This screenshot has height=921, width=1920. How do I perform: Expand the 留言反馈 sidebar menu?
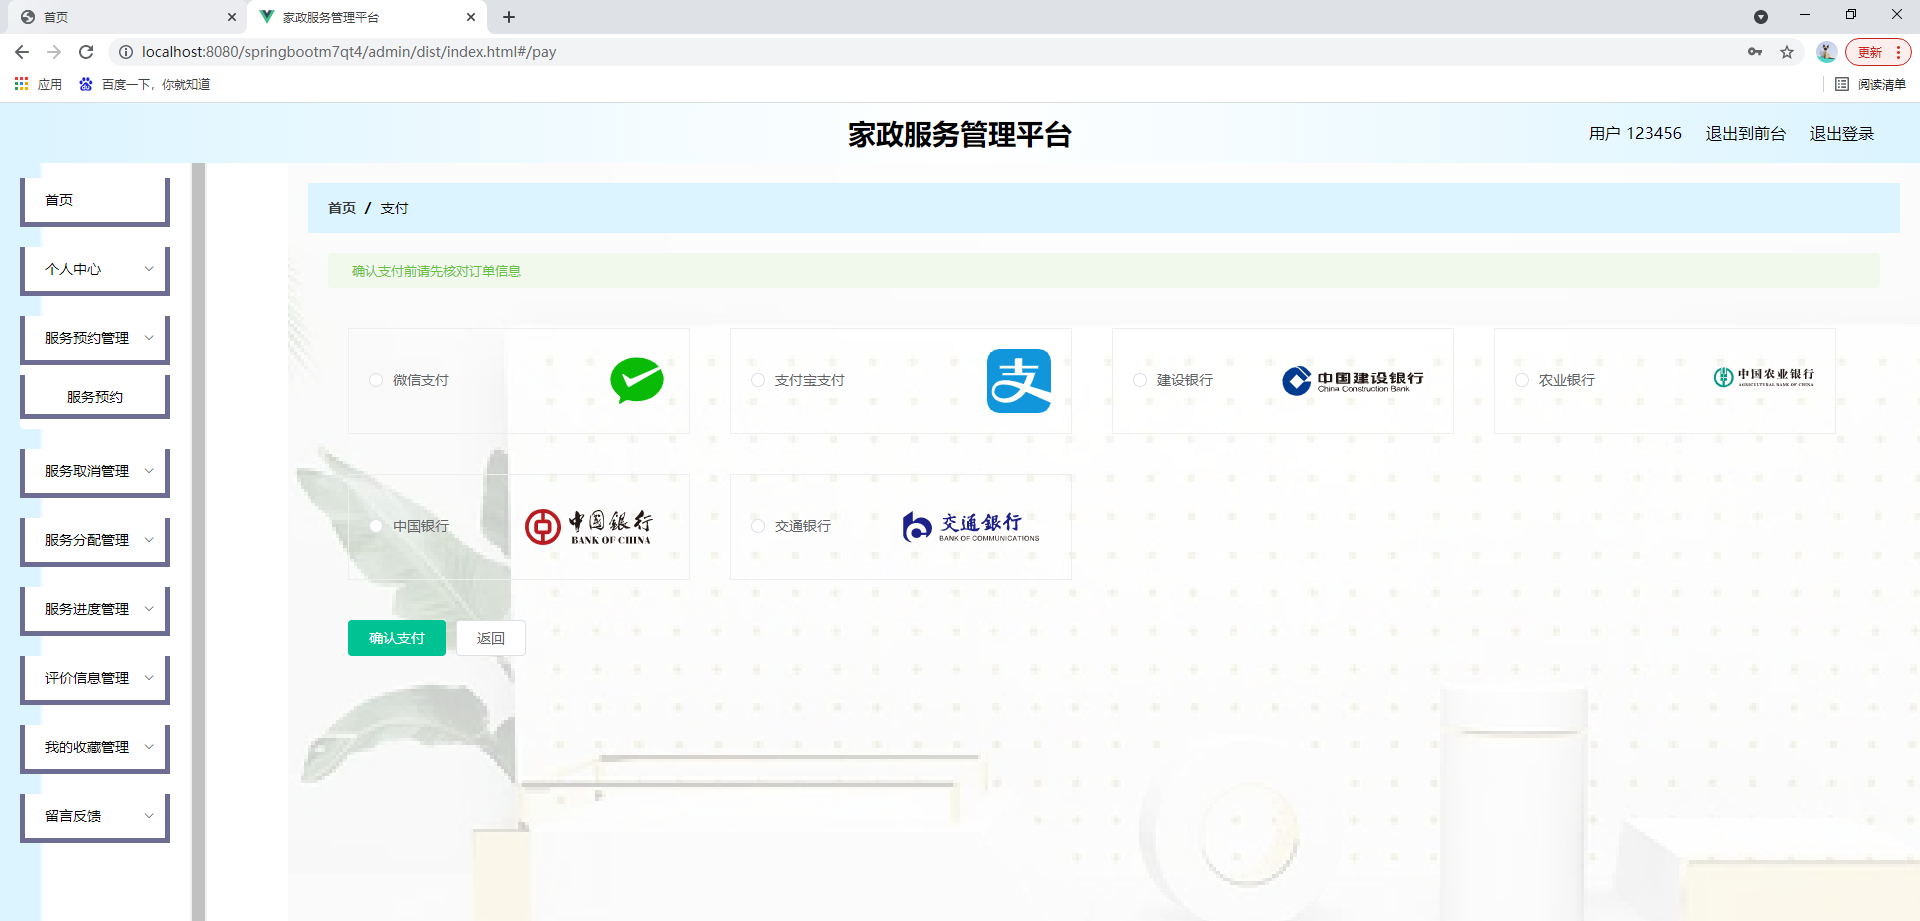coord(95,817)
